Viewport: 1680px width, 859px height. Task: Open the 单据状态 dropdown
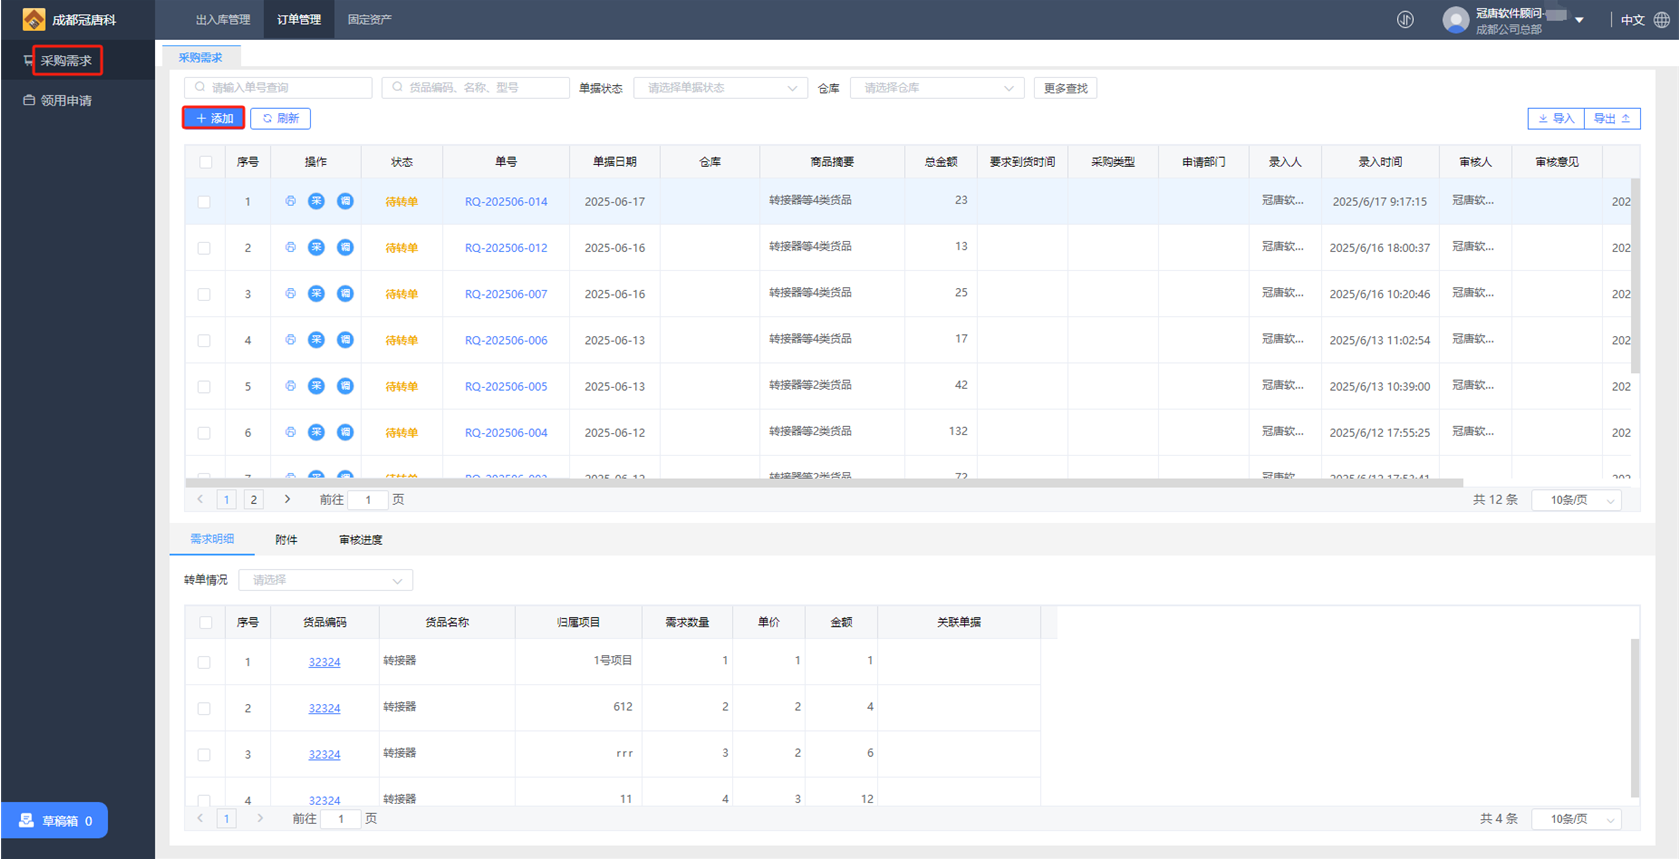click(720, 88)
